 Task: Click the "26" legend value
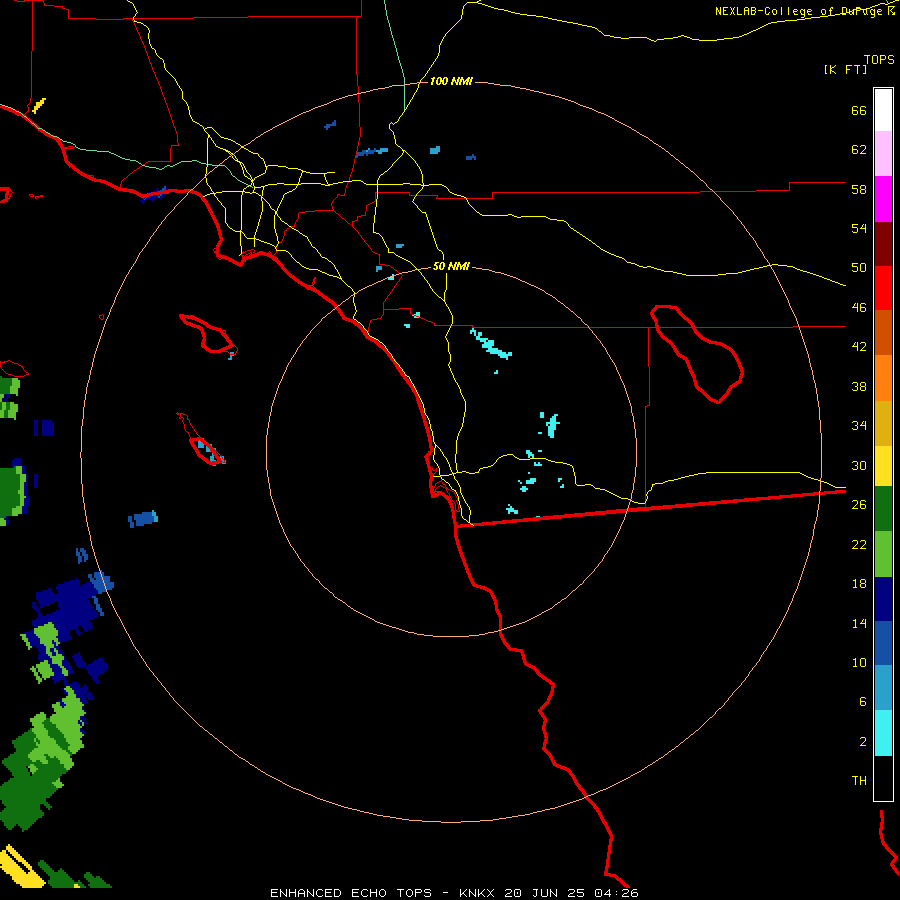click(859, 505)
